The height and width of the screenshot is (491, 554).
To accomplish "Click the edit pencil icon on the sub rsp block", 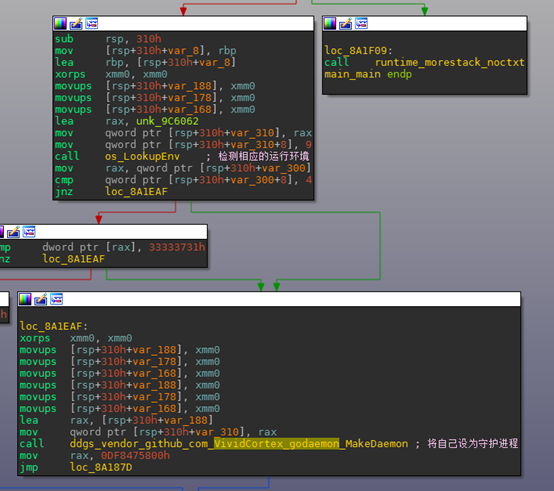I will [x=76, y=24].
